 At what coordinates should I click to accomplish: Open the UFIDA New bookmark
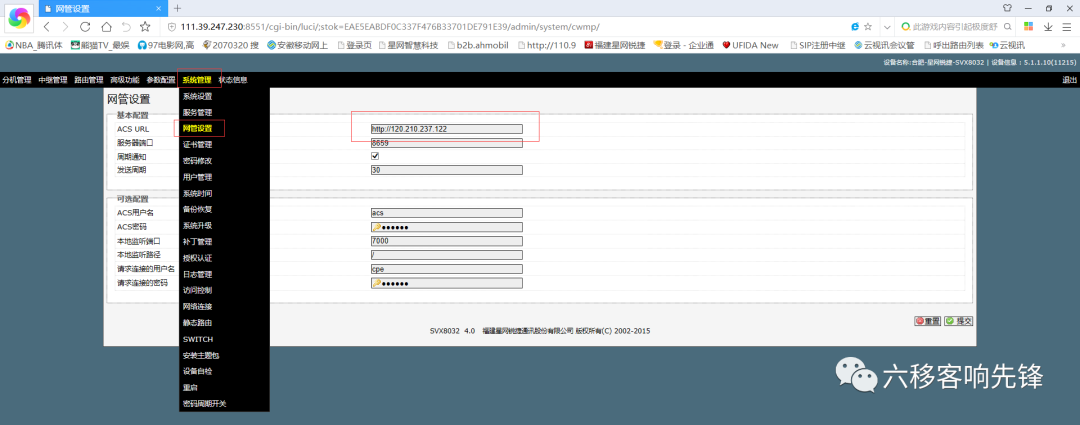point(750,45)
